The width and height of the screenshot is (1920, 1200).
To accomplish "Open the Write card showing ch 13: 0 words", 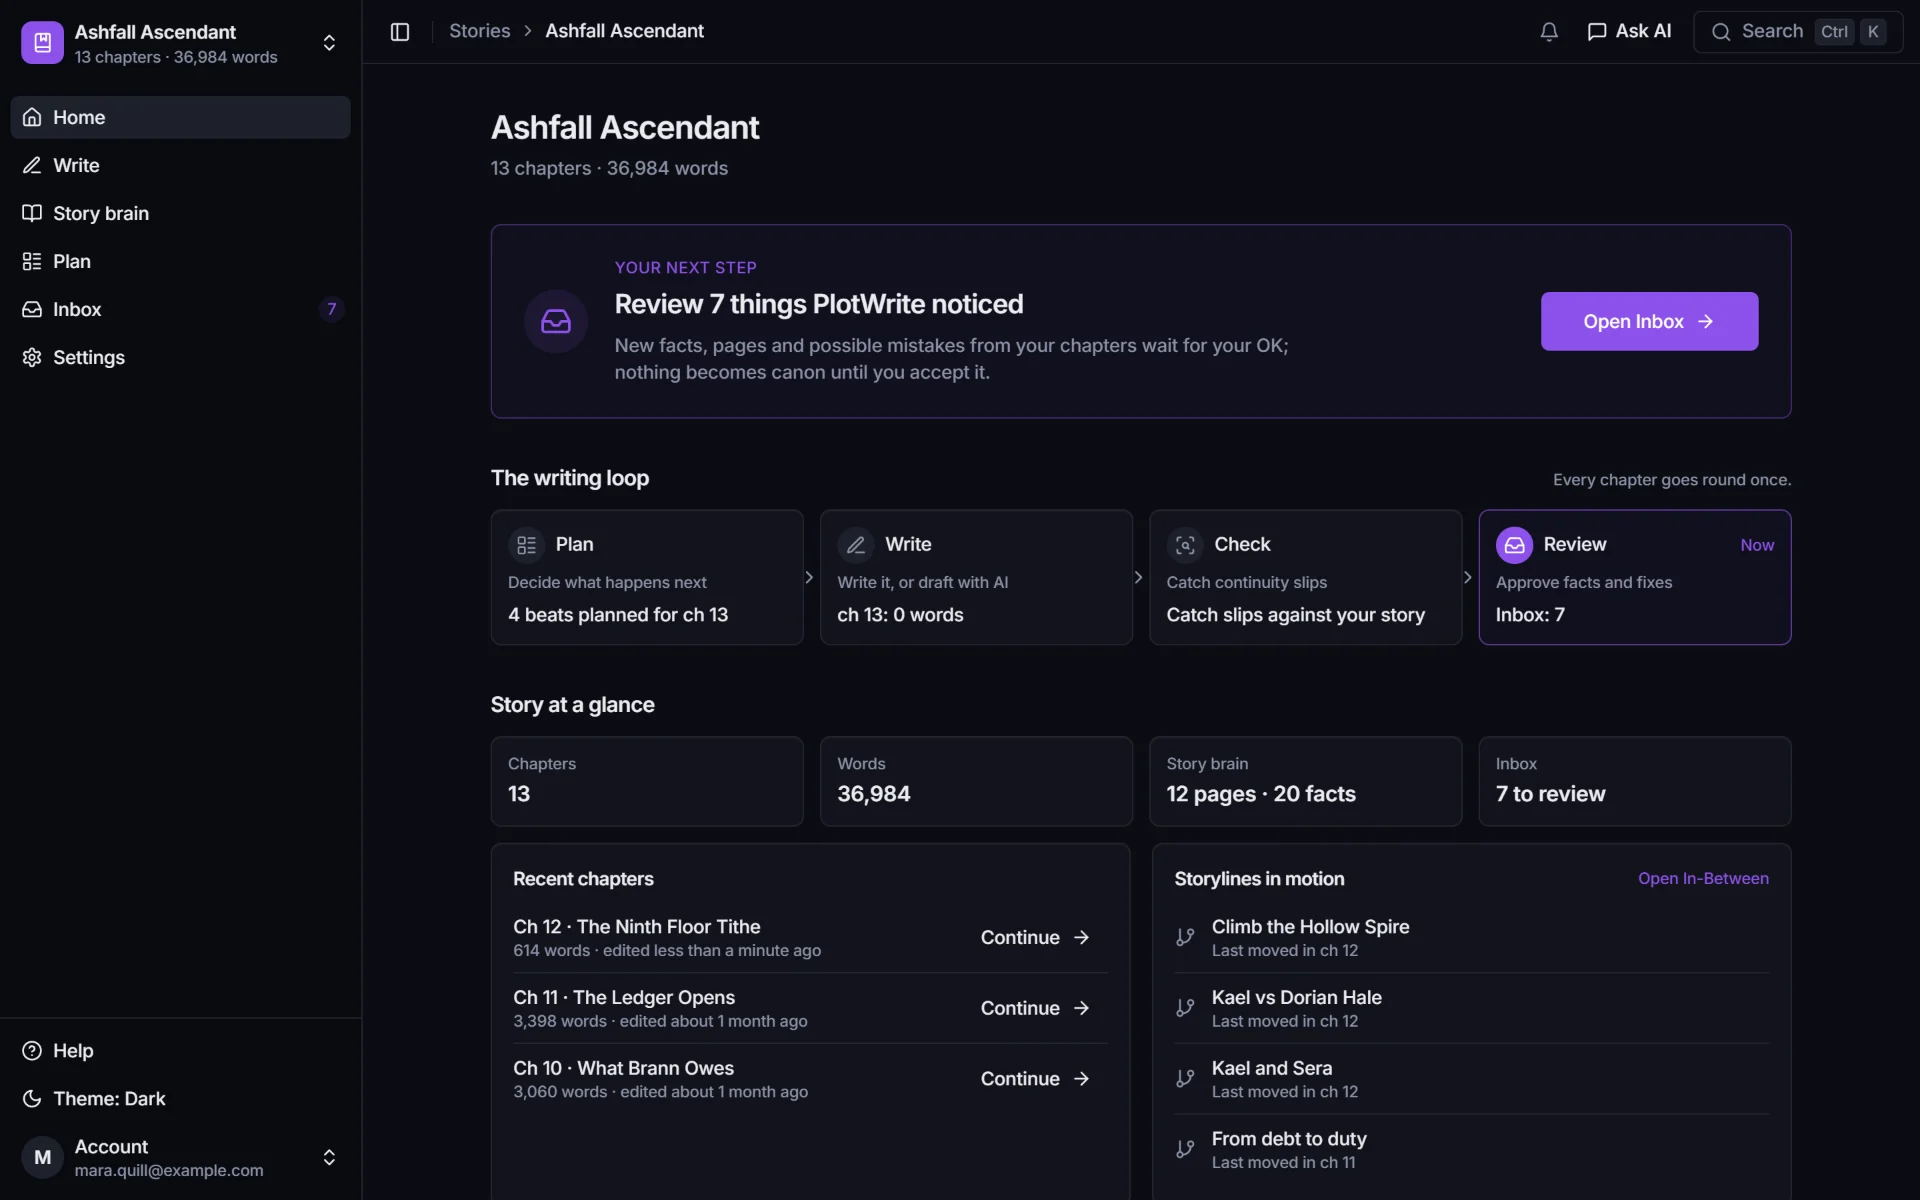I will pos(976,577).
